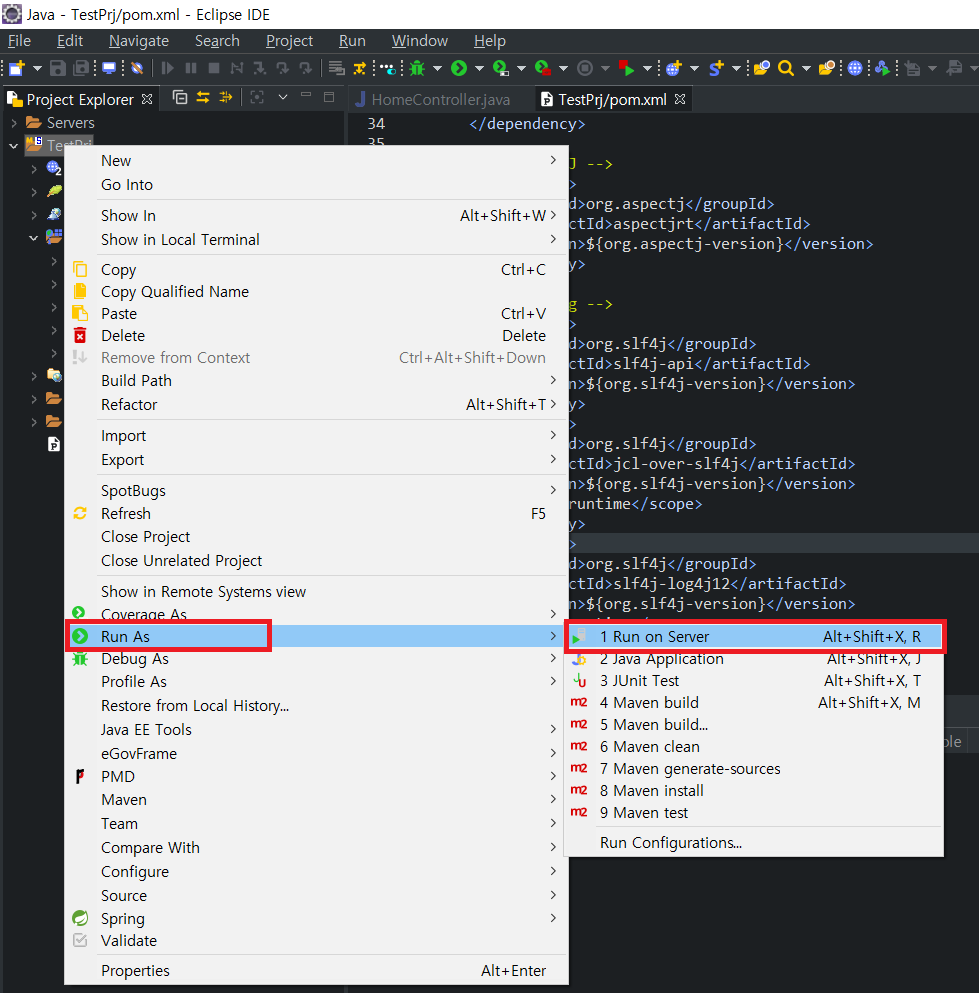Viewport: 979px width, 993px height.
Task: Close the TestPrj/pom.xml editor tab
Action: pyautogui.click(x=680, y=99)
